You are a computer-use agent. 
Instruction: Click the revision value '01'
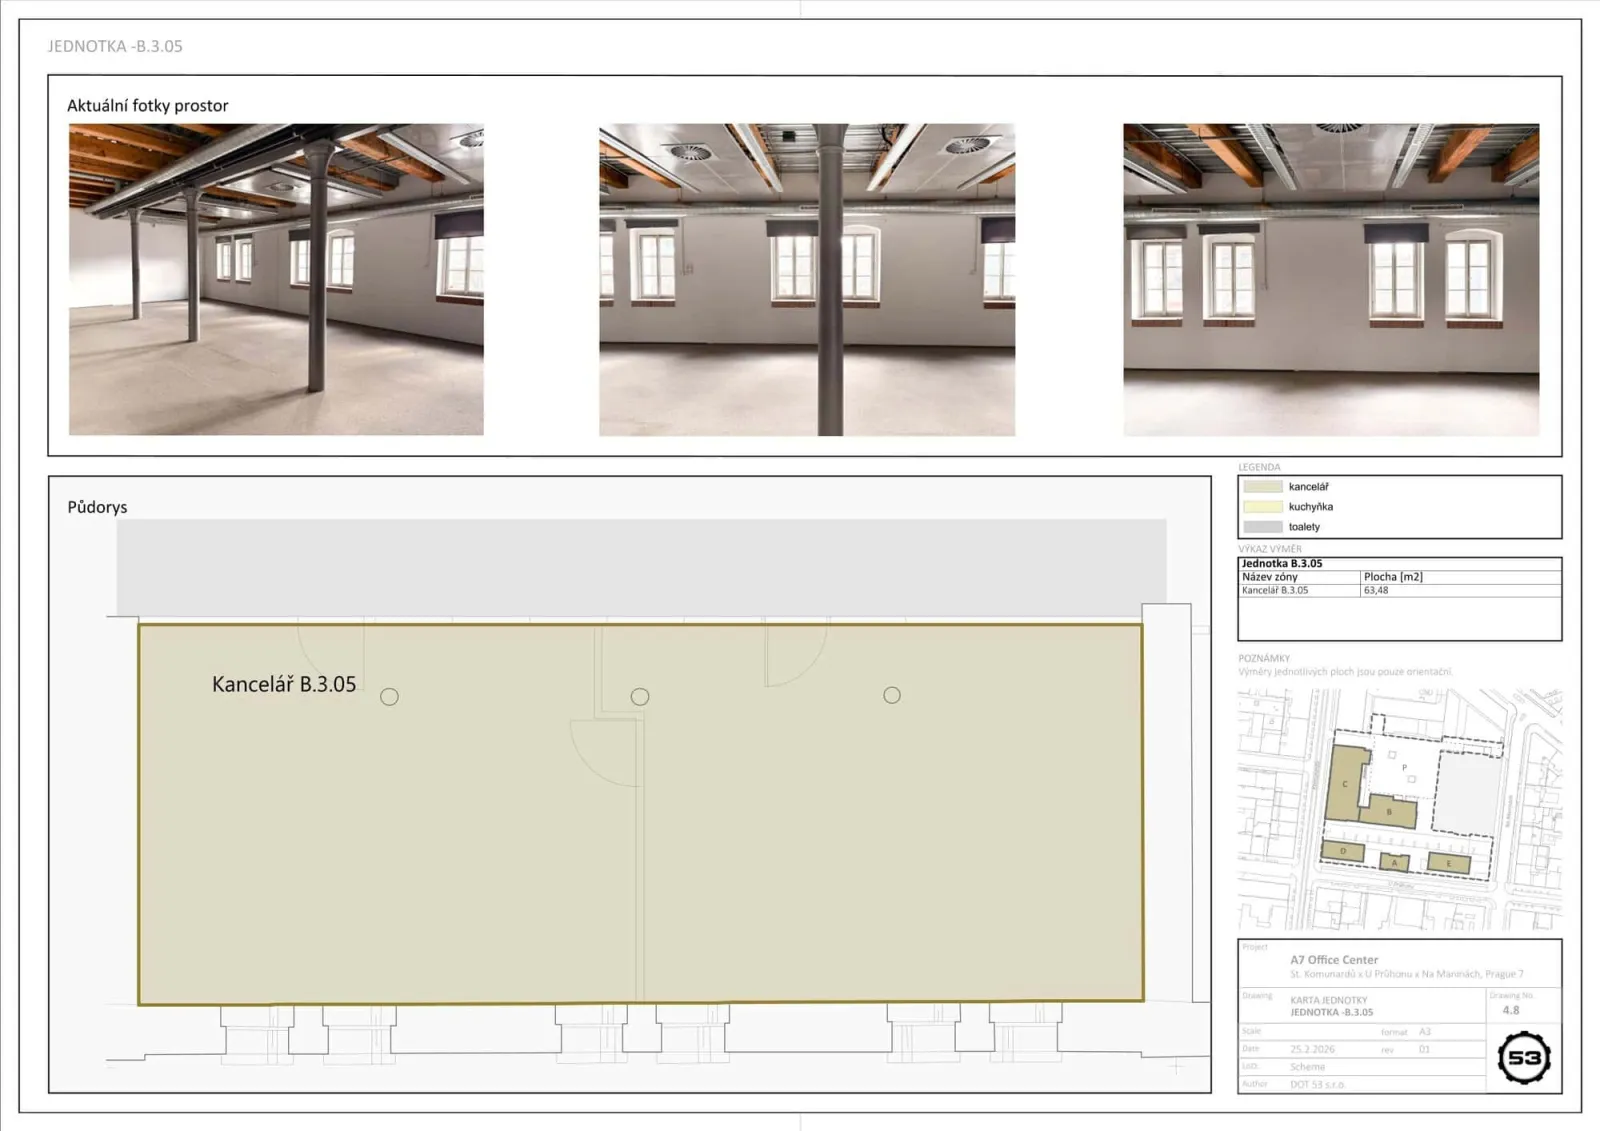coord(1424,1050)
